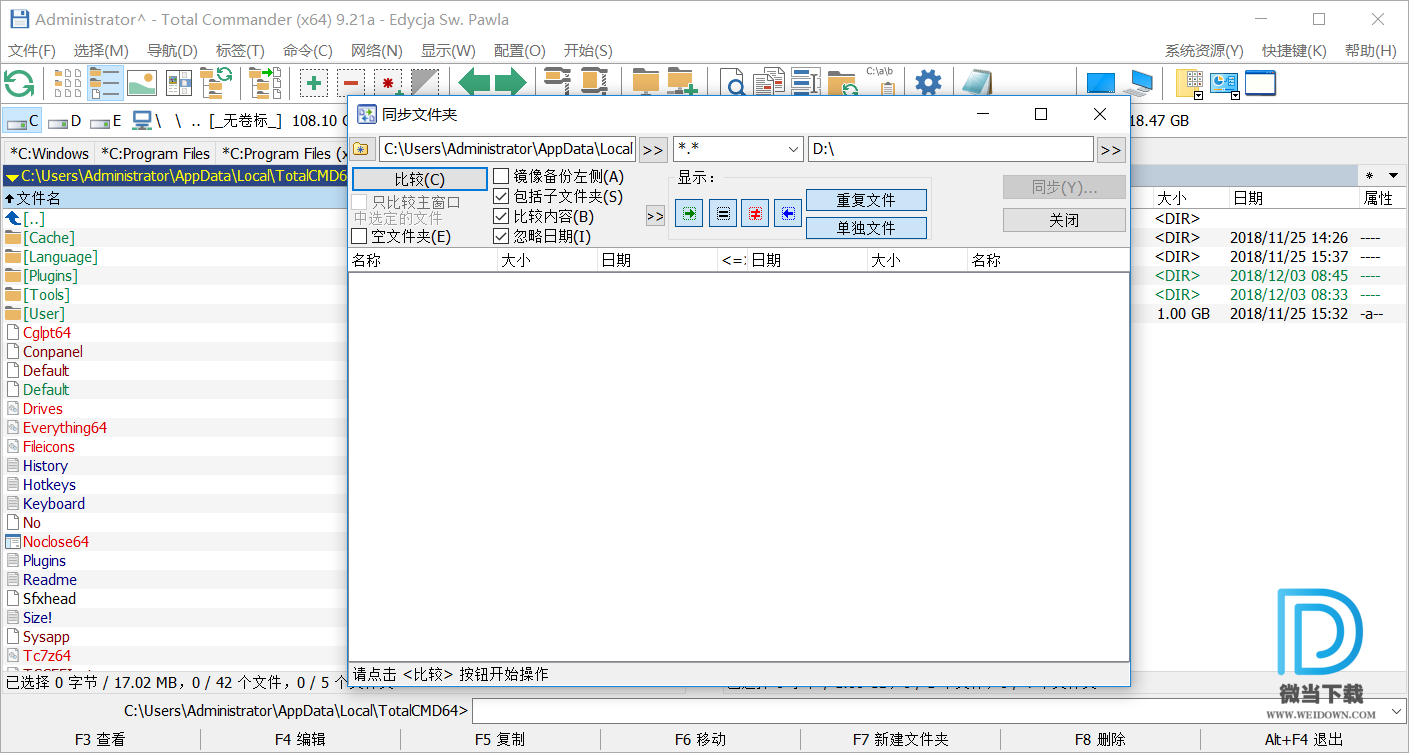Click the blue desktop monitor icon
The width and height of the screenshot is (1409, 753).
(1100, 83)
